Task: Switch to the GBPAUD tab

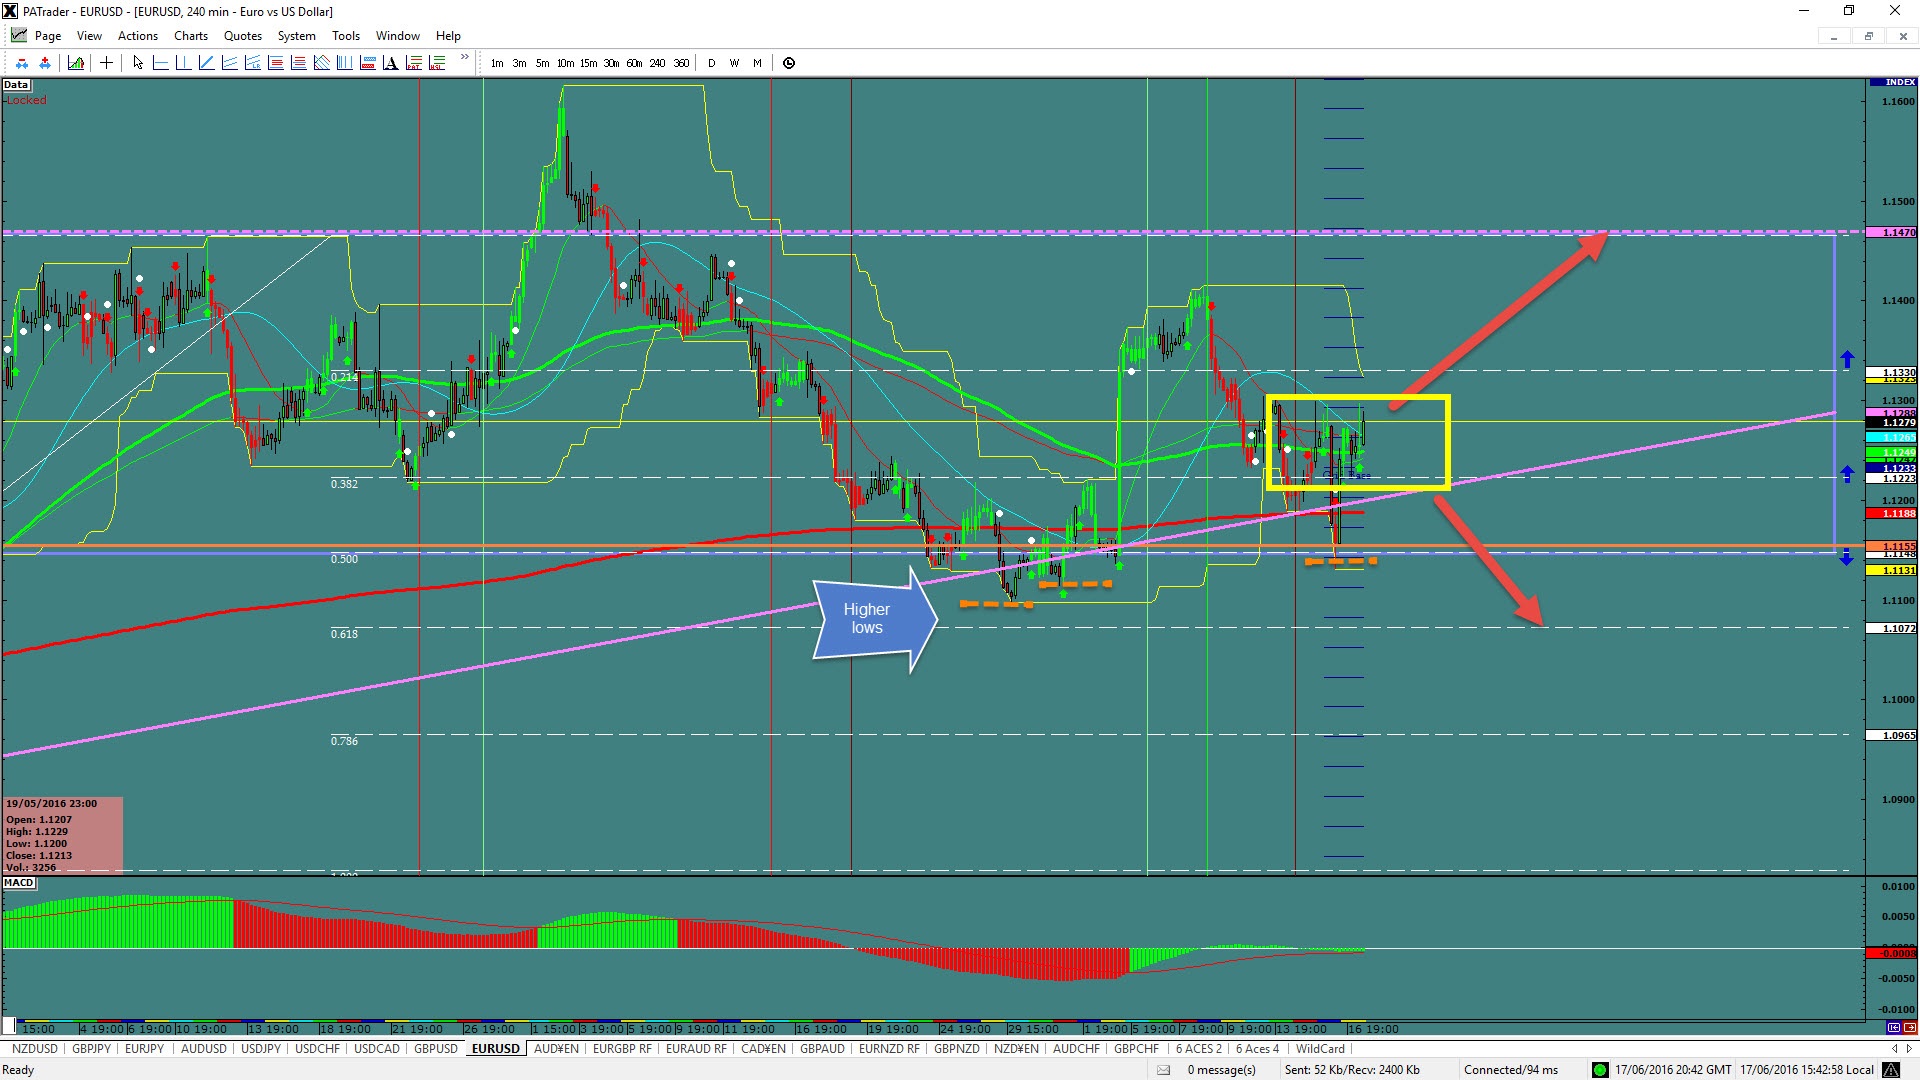Action: coord(822,1049)
